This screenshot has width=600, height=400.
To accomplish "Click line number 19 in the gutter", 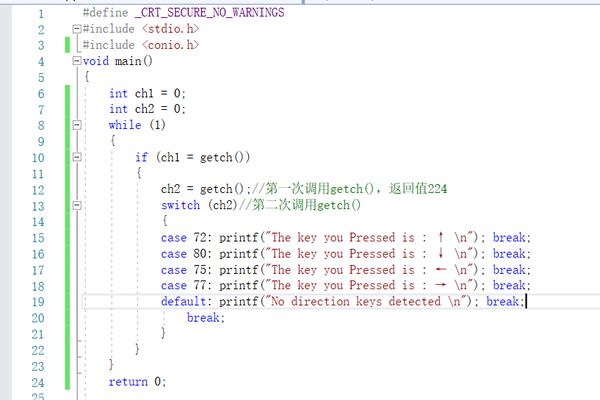I will [38, 302].
